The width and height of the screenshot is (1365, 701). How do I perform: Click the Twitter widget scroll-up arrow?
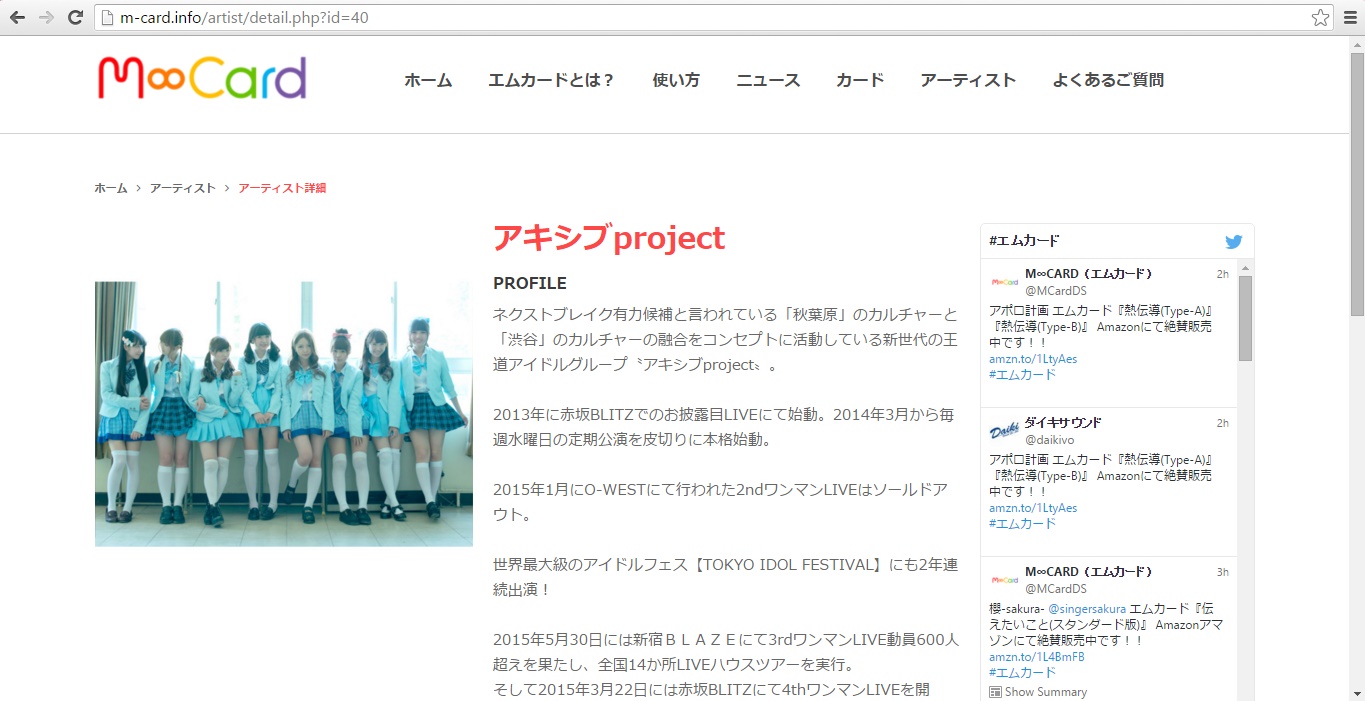[1245, 267]
